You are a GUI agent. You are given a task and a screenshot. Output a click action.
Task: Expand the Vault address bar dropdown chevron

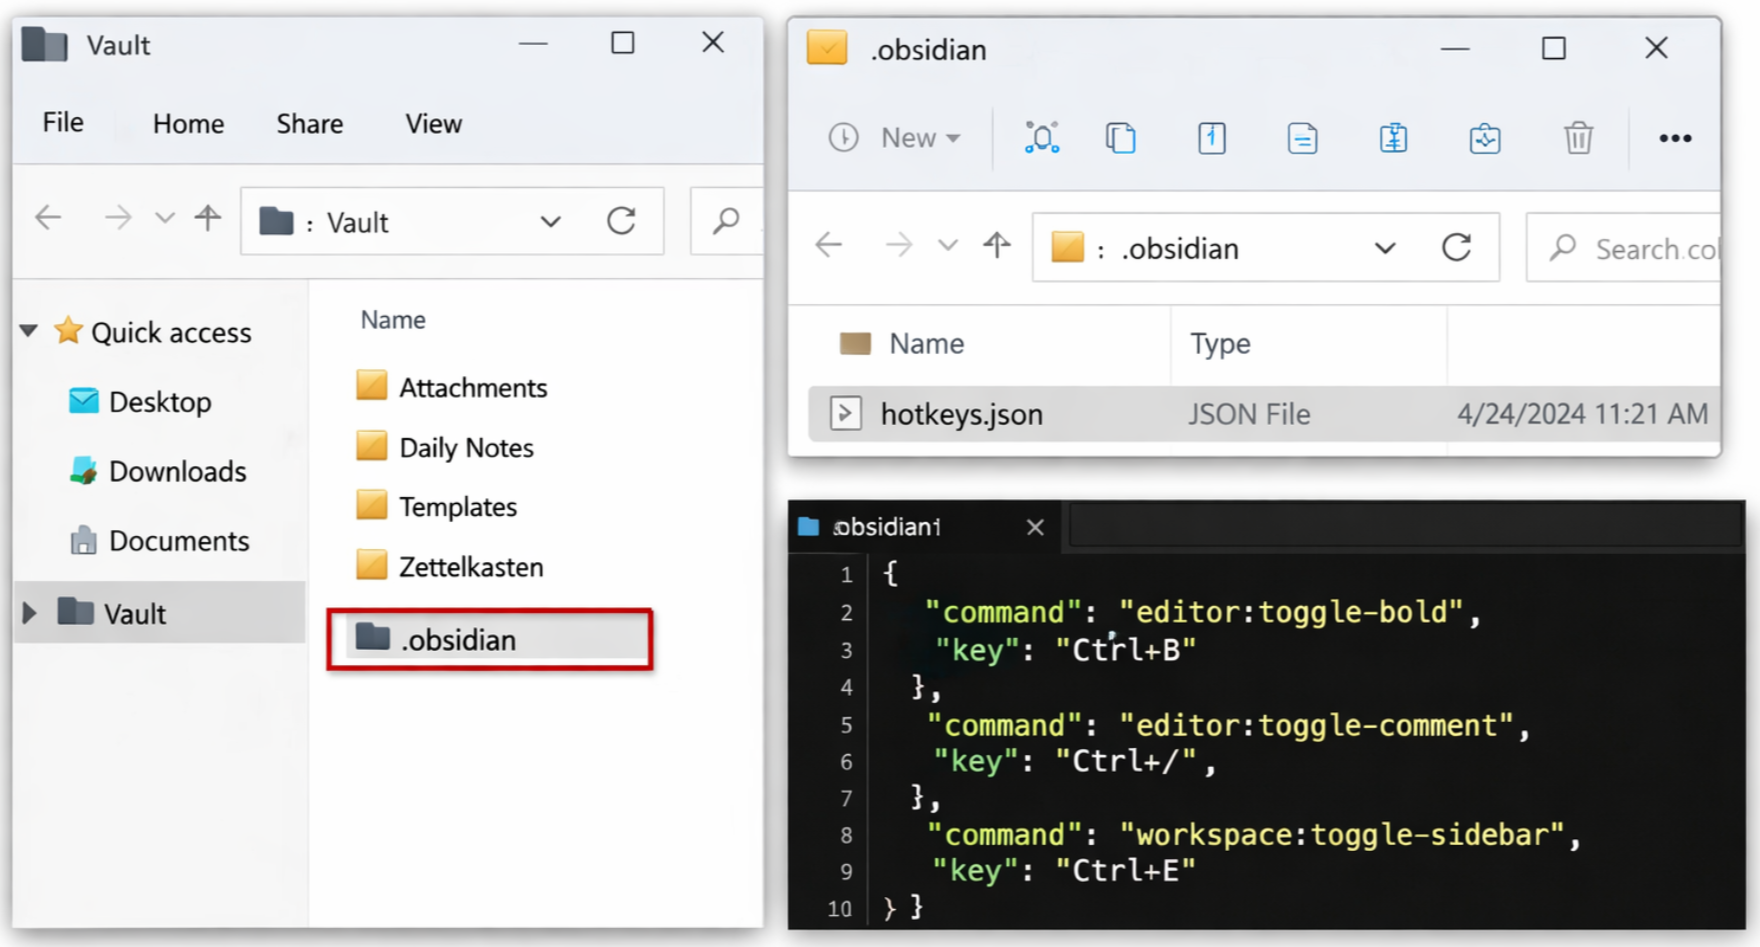click(550, 222)
